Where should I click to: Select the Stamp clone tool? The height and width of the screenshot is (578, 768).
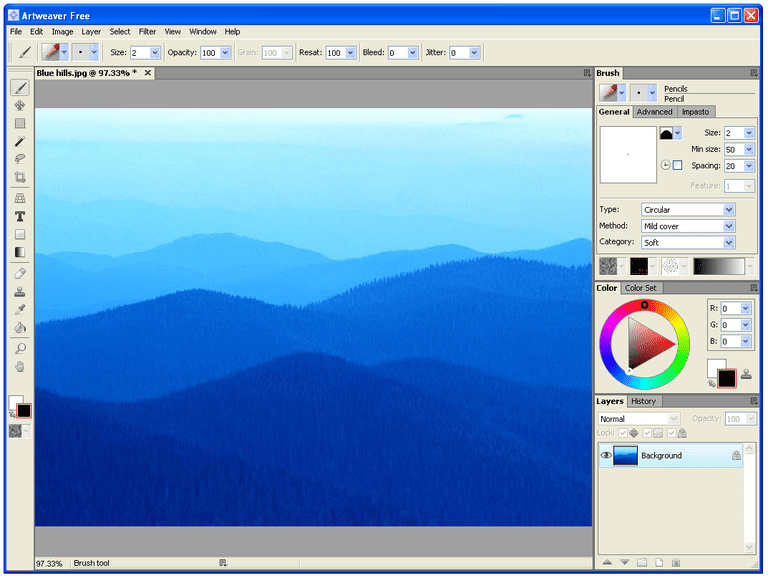pyautogui.click(x=20, y=292)
